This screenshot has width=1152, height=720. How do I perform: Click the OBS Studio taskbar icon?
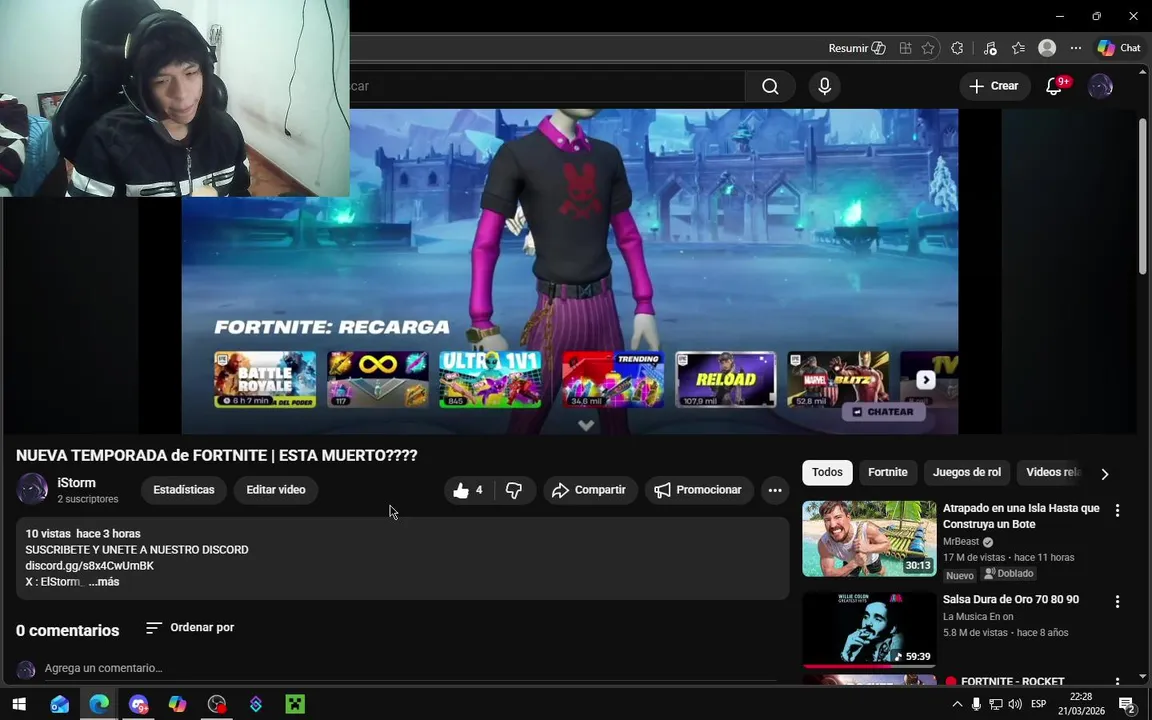click(217, 705)
